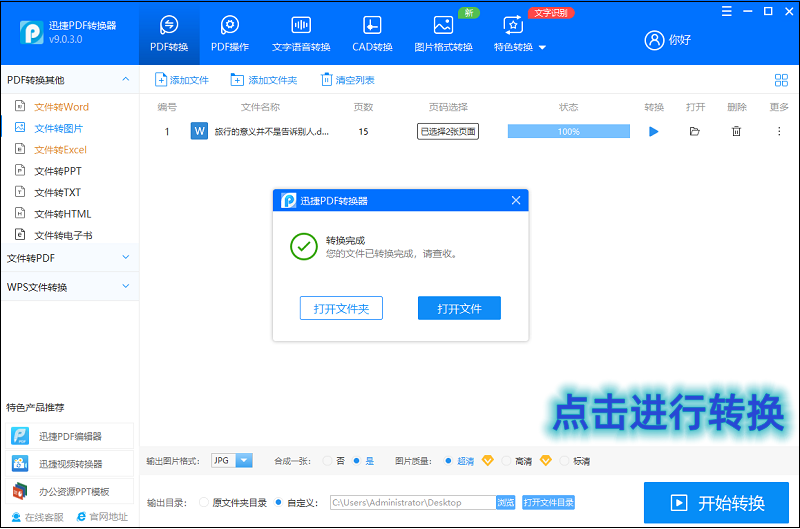Click the file name 旅行的意义并不是告诉别人
Screen dimensions: 800x529
[x=271, y=132]
